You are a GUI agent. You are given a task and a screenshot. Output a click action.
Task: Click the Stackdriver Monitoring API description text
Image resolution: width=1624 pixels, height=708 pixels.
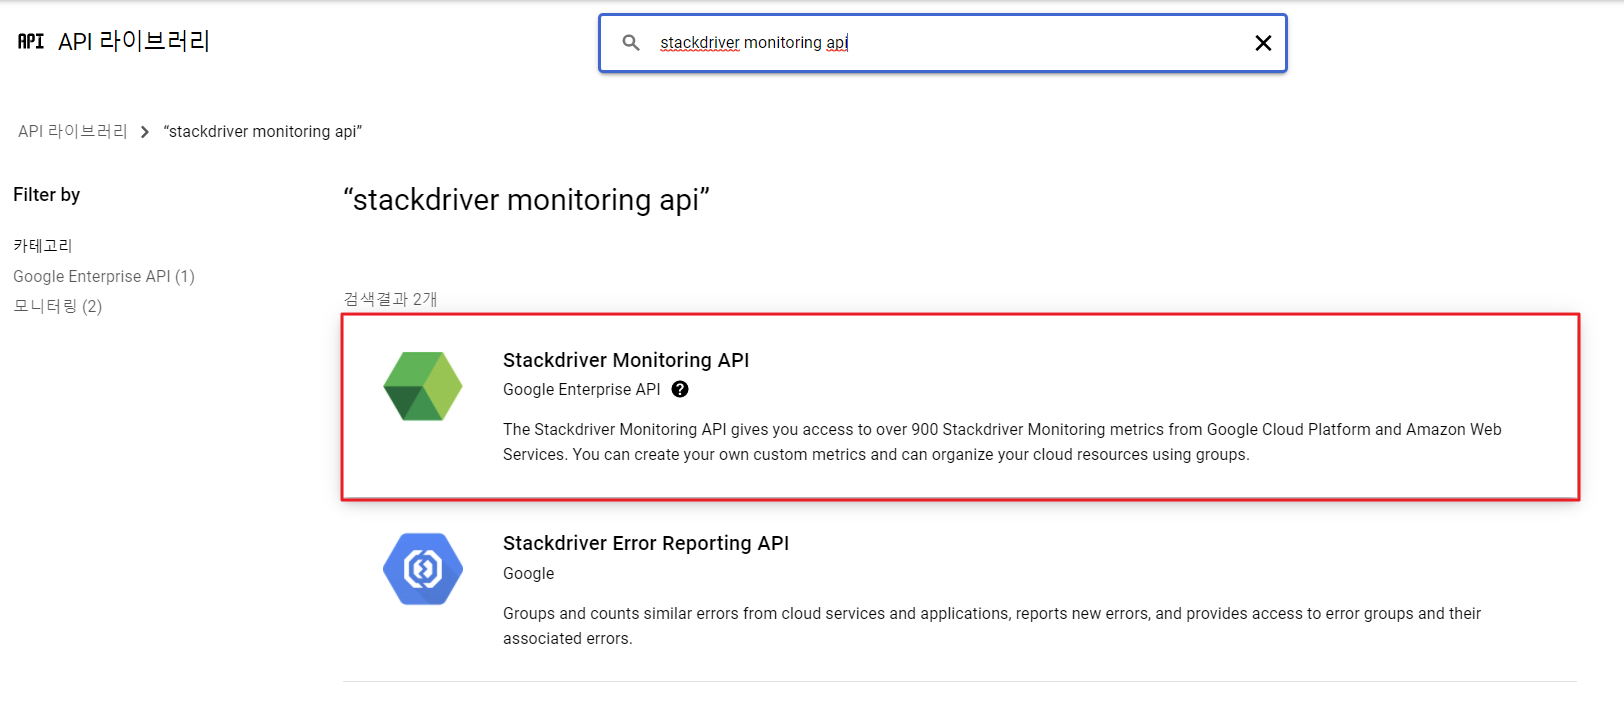click(x=1000, y=442)
